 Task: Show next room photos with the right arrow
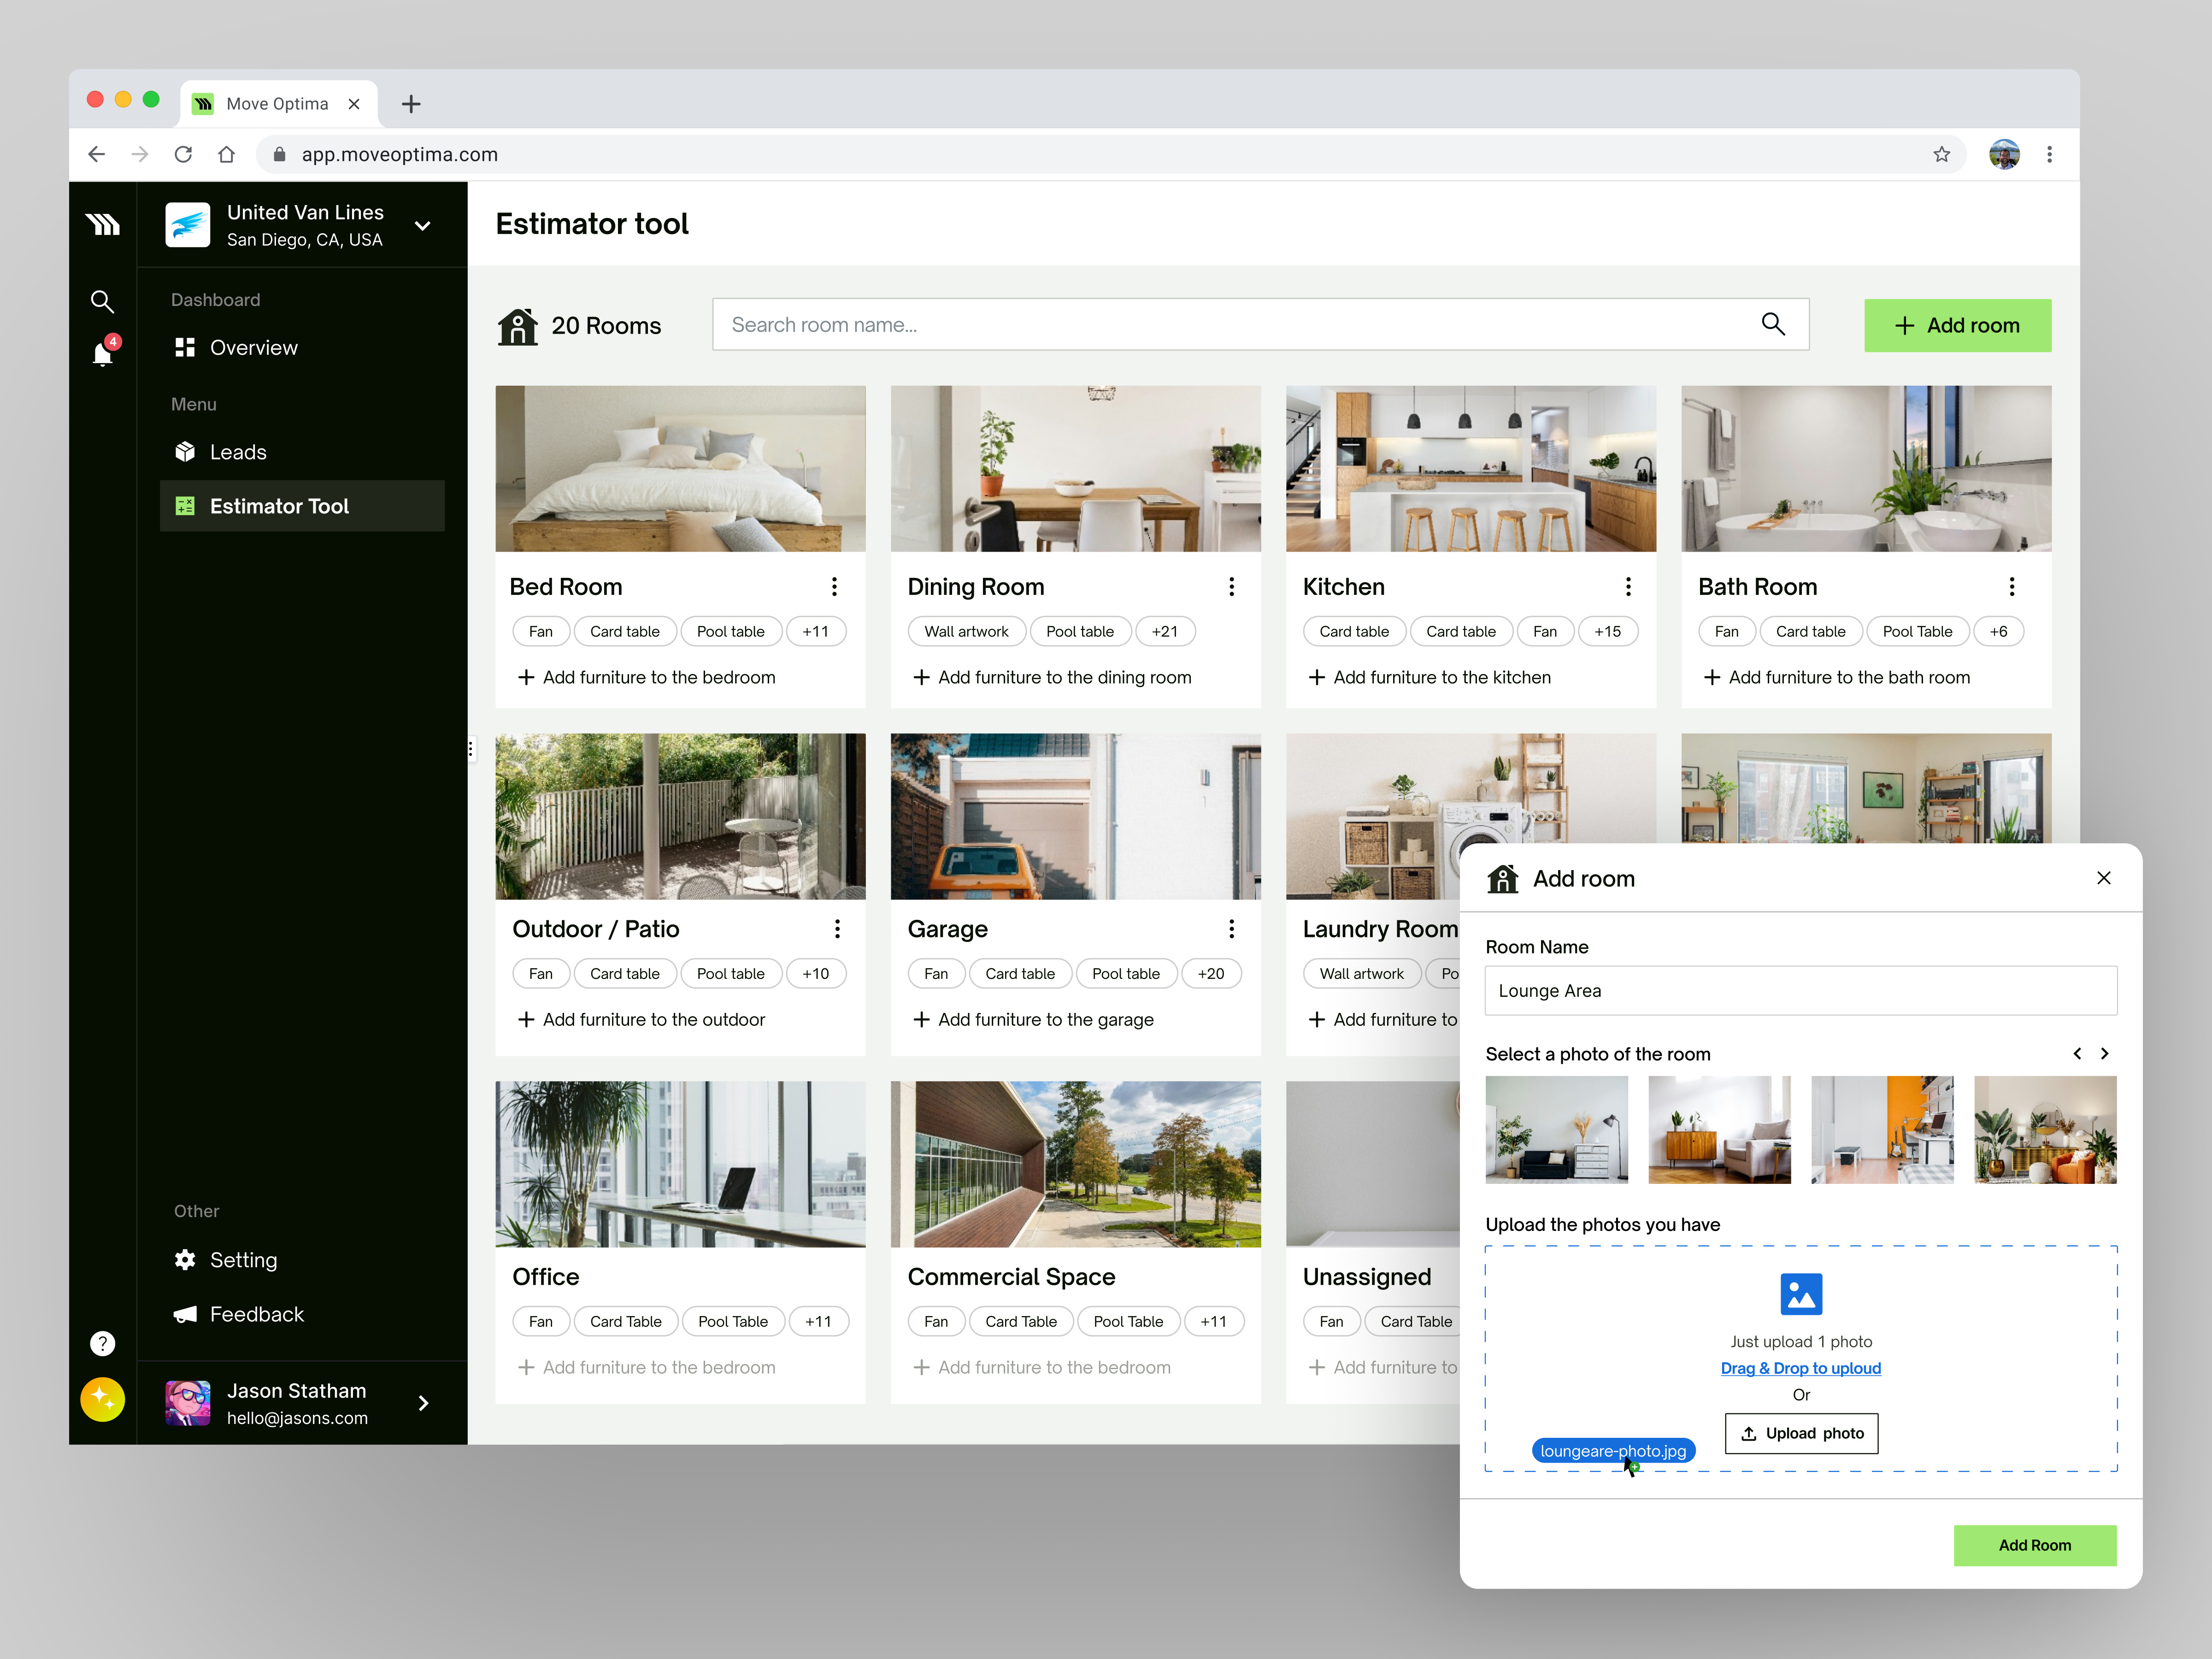coord(2104,1053)
